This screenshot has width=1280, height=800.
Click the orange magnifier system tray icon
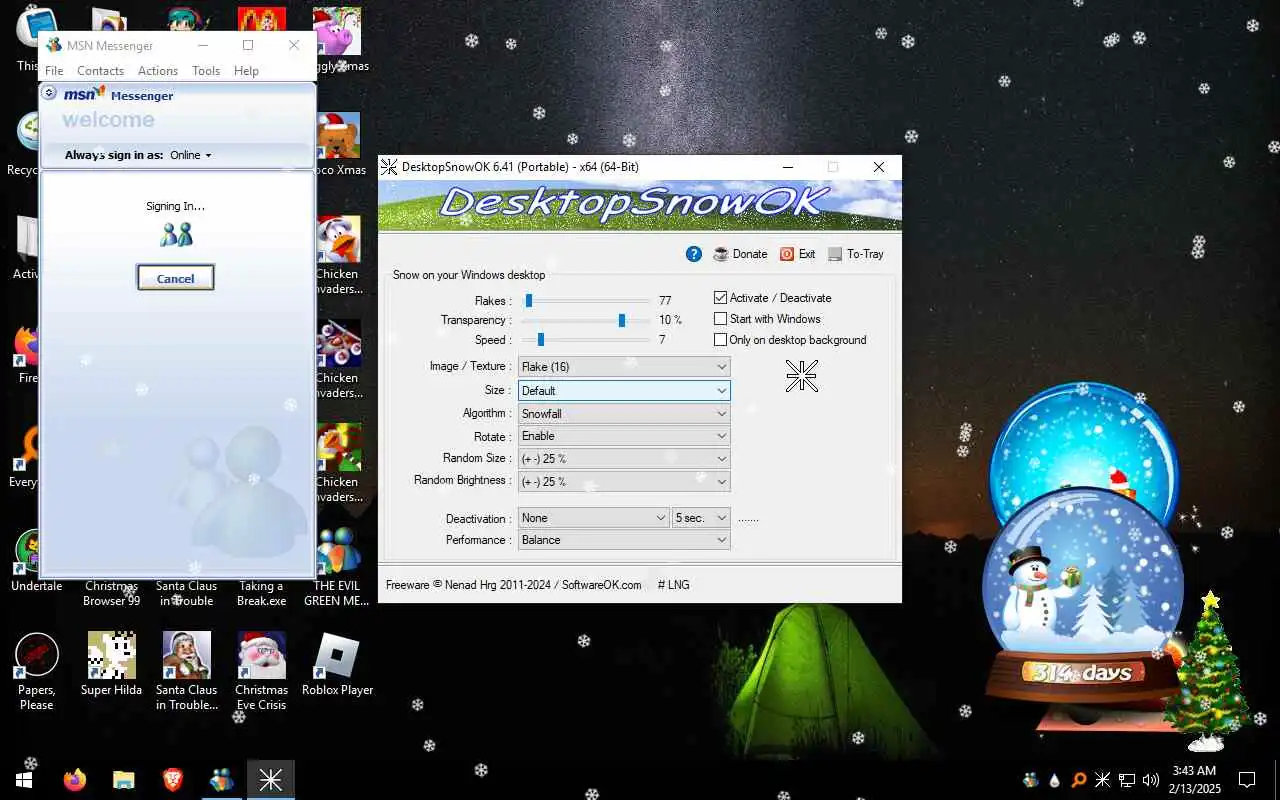point(1079,780)
